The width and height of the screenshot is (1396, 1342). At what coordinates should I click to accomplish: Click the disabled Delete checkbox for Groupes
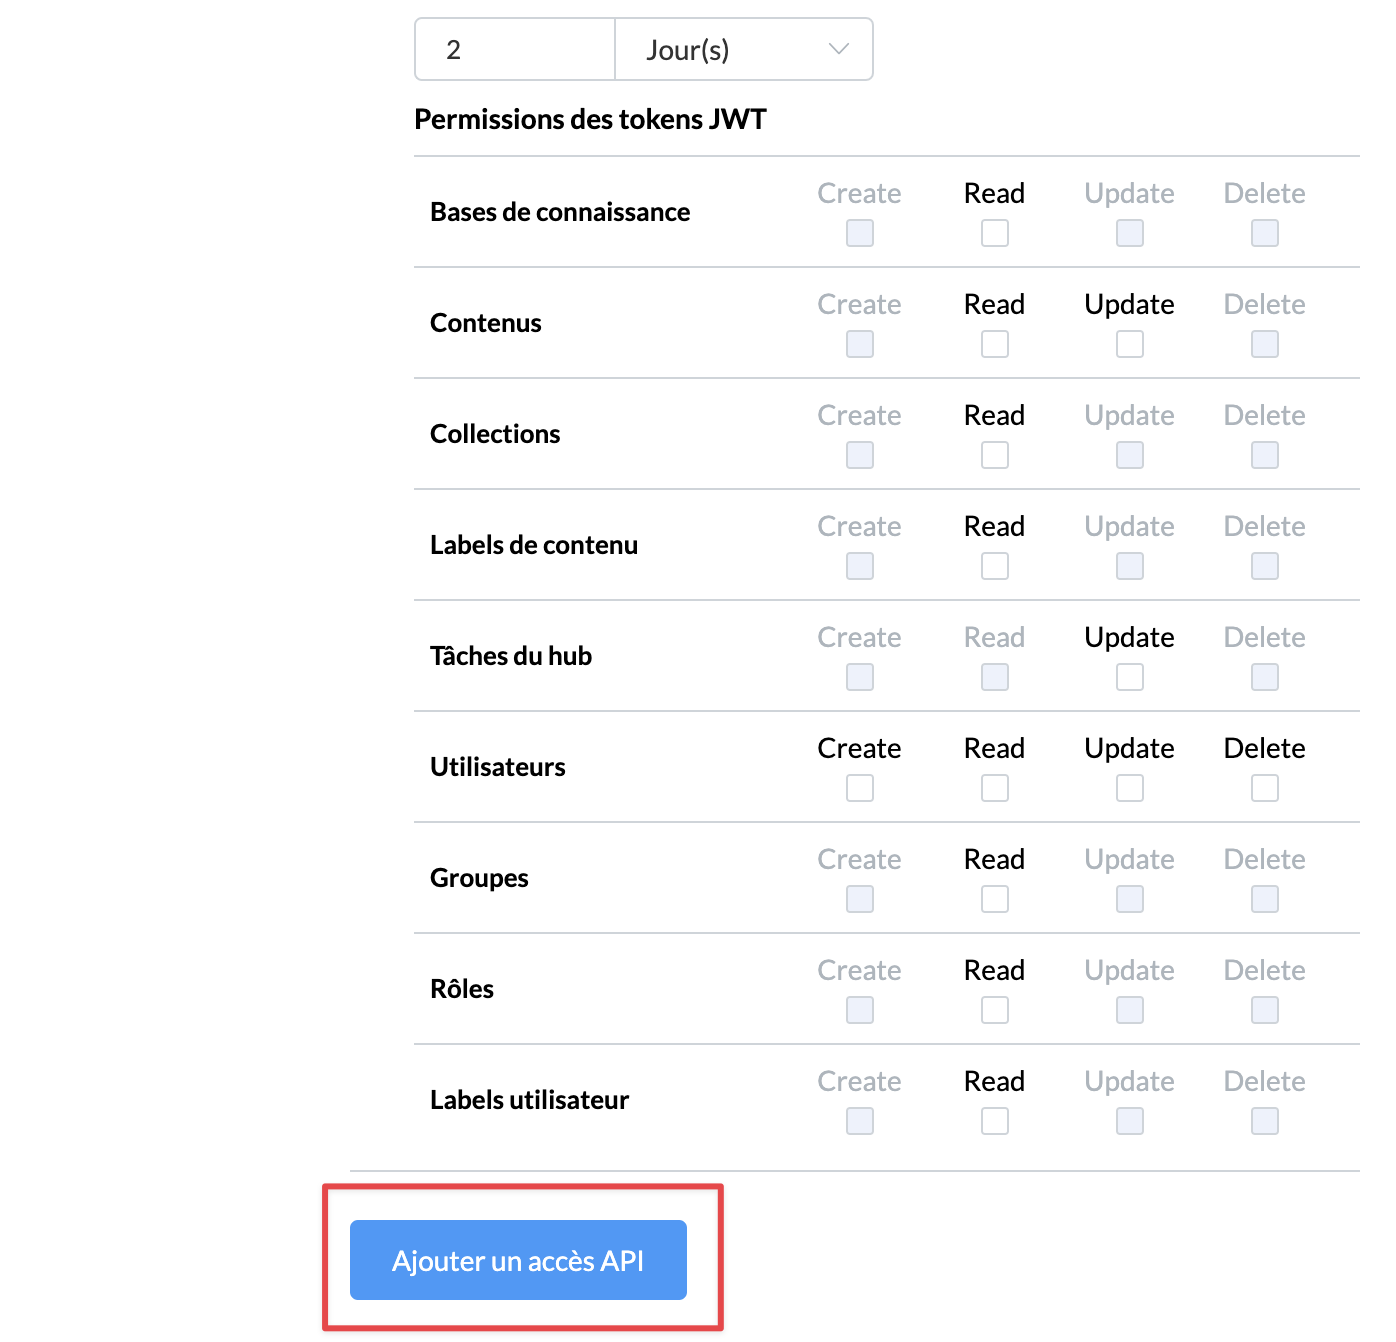pyautogui.click(x=1265, y=899)
